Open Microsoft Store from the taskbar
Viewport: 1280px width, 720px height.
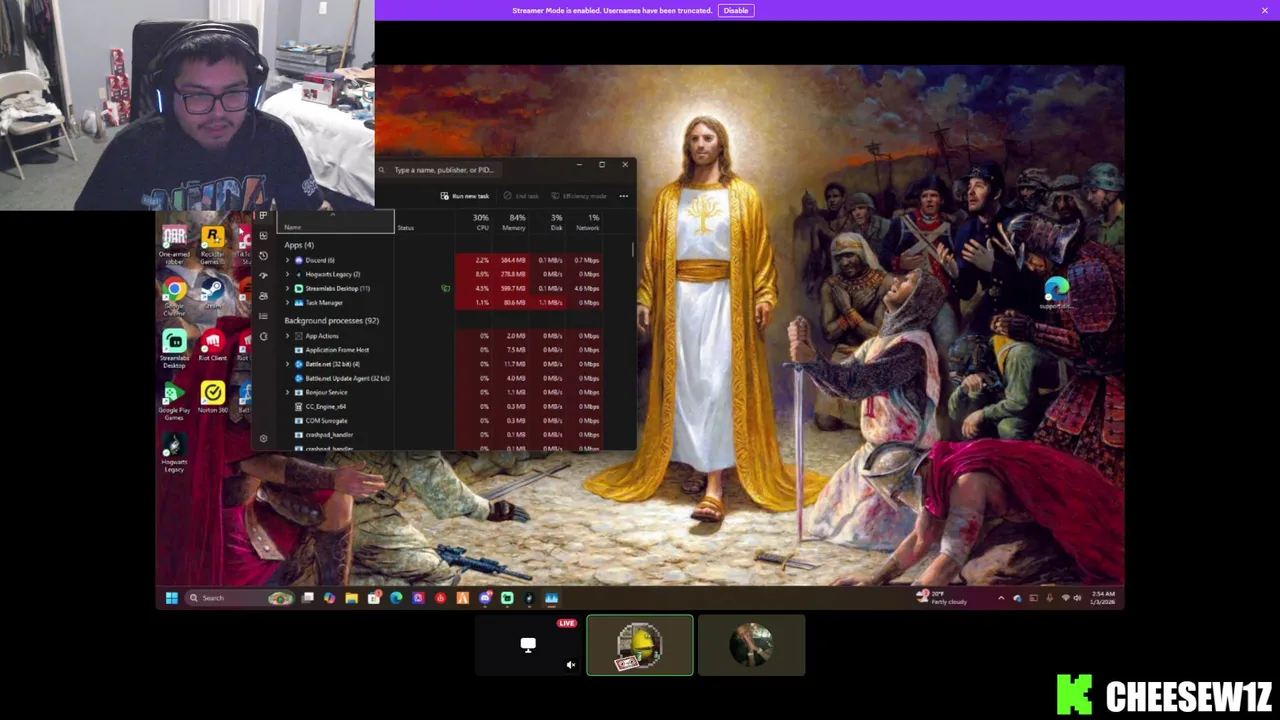(374, 598)
